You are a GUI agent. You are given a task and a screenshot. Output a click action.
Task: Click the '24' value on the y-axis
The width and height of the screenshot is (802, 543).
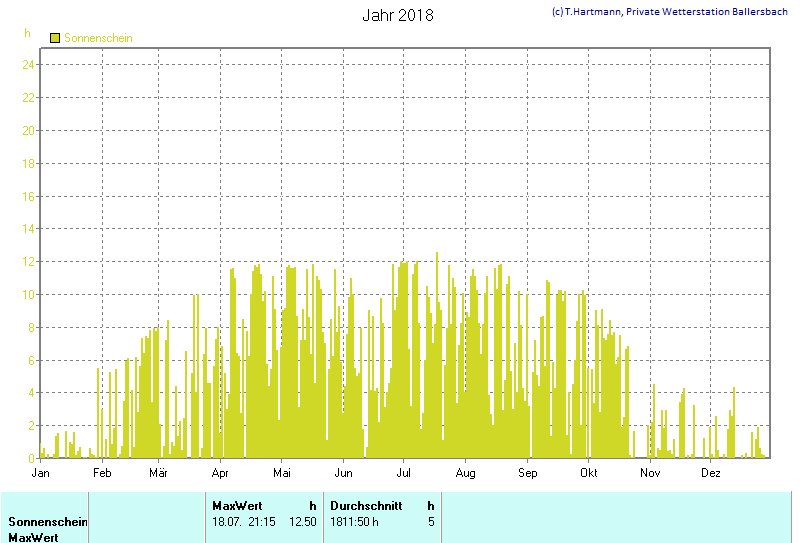[x=29, y=64]
